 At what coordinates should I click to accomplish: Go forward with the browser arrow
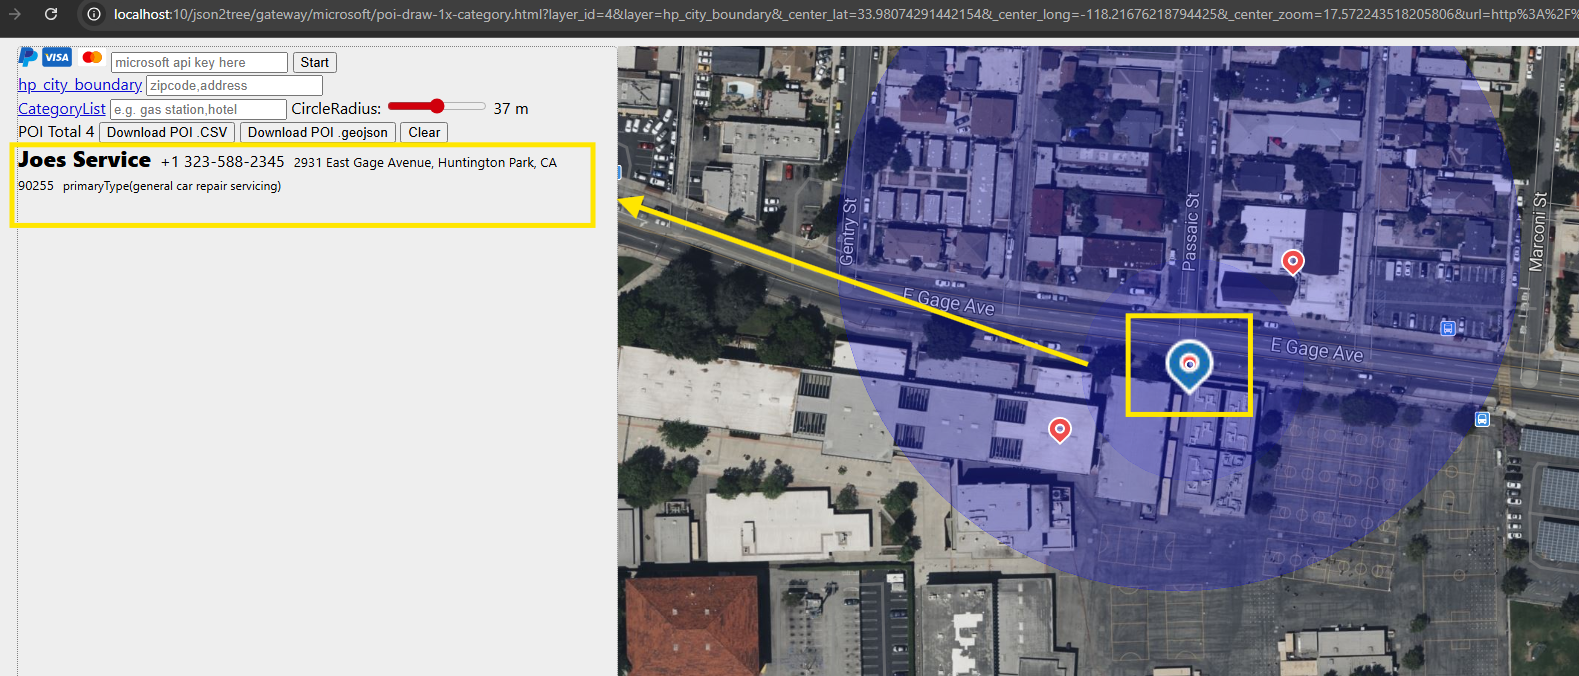(14, 14)
